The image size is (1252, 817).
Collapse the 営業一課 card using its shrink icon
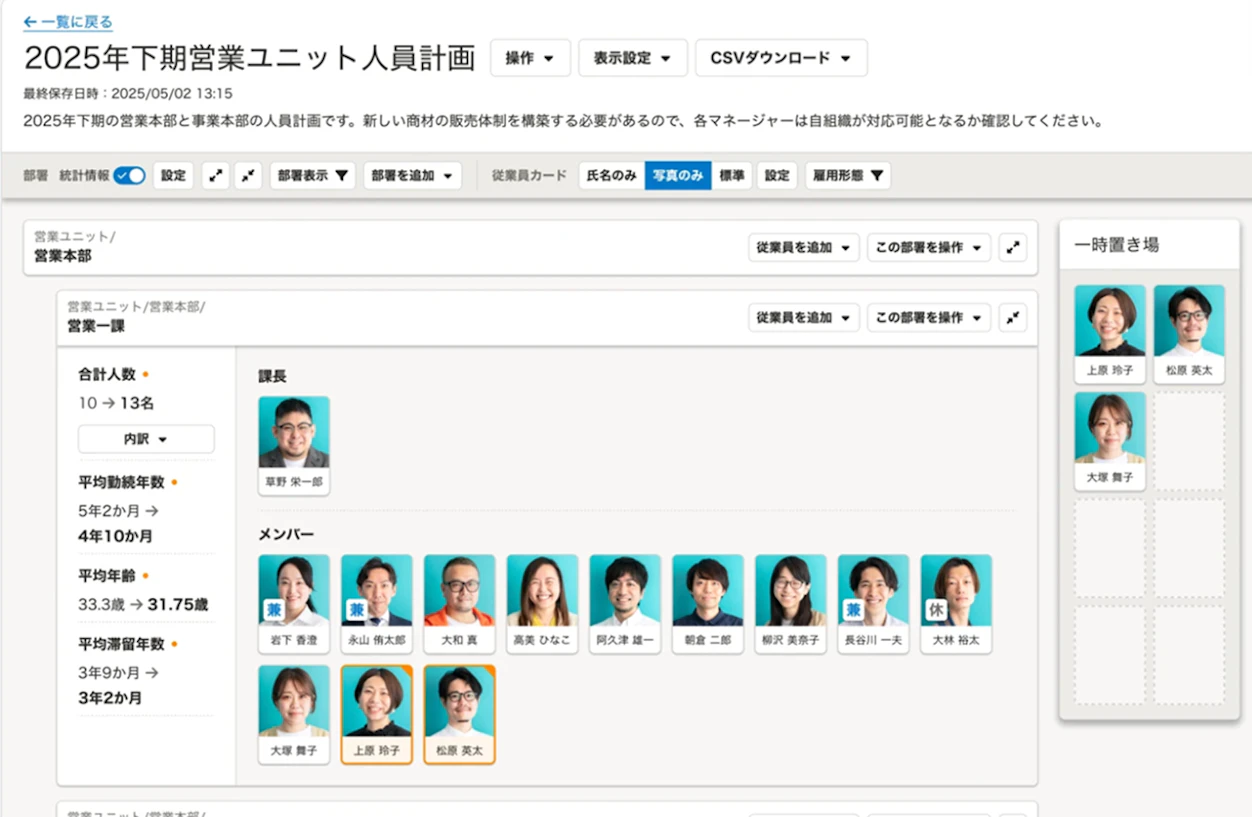(x=1013, y=317)
